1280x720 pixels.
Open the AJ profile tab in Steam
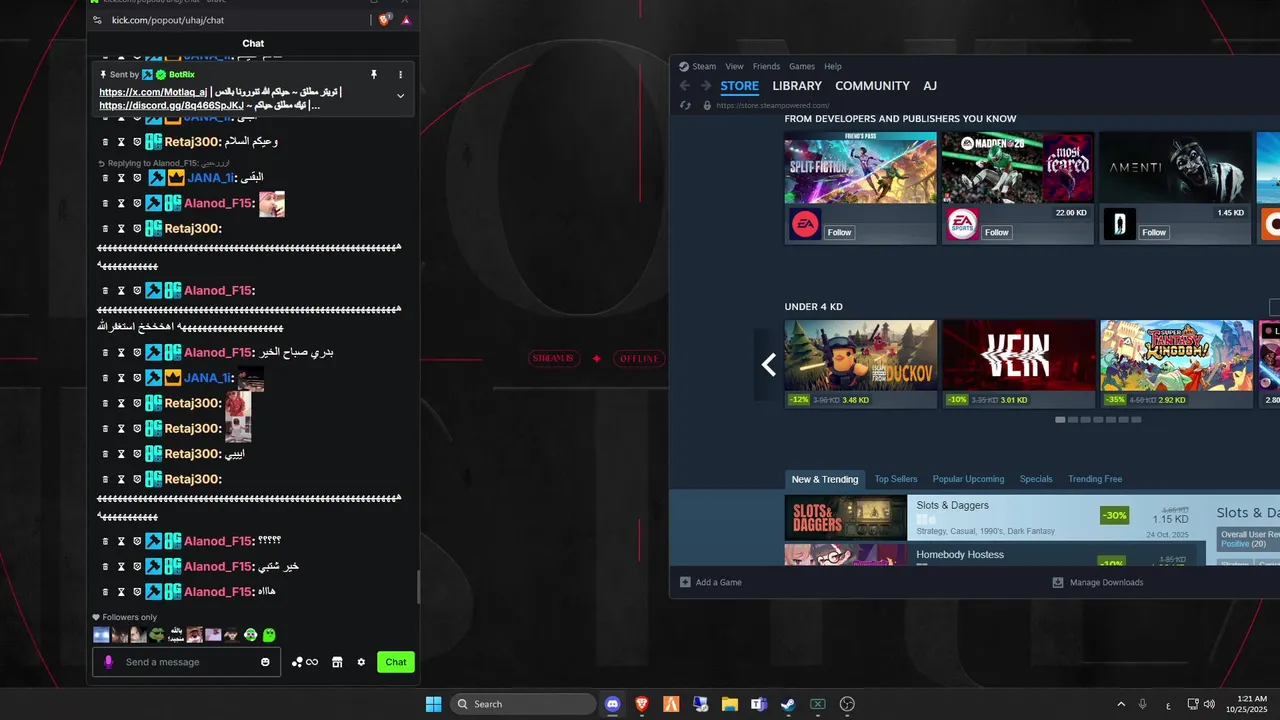pos(930,86)
